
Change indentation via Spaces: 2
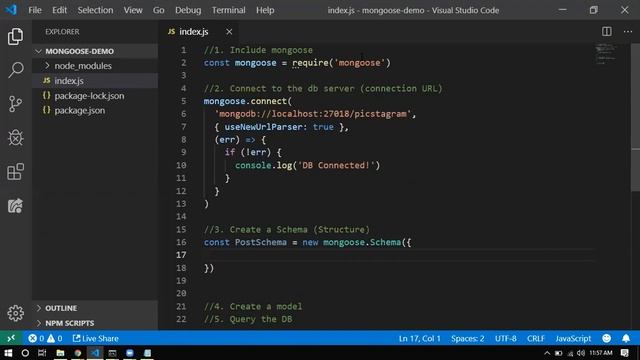(468, 338)
